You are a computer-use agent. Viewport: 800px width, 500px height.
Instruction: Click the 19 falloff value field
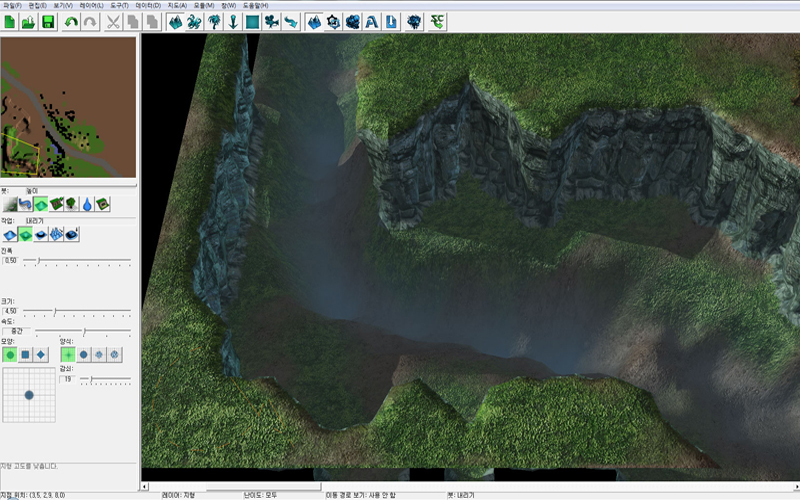pyautogui.click(x=67, y=379)
